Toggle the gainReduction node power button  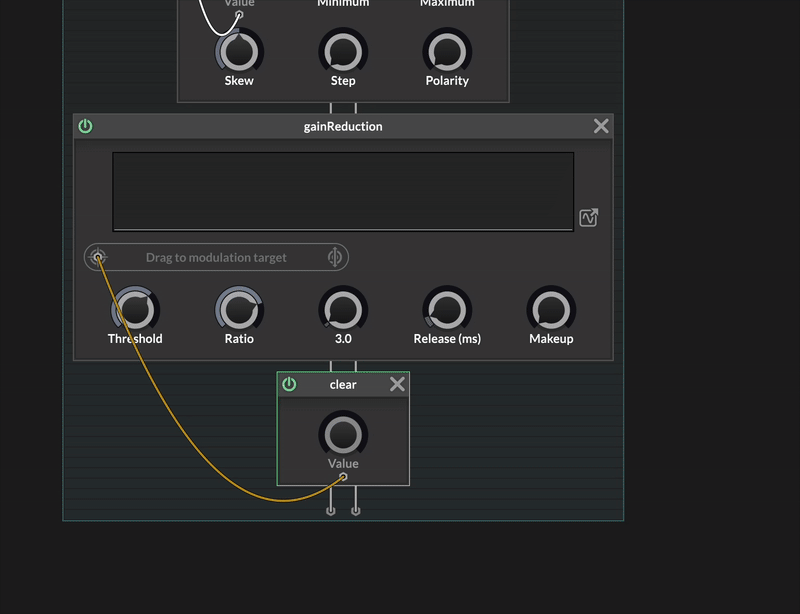(85, 126)
